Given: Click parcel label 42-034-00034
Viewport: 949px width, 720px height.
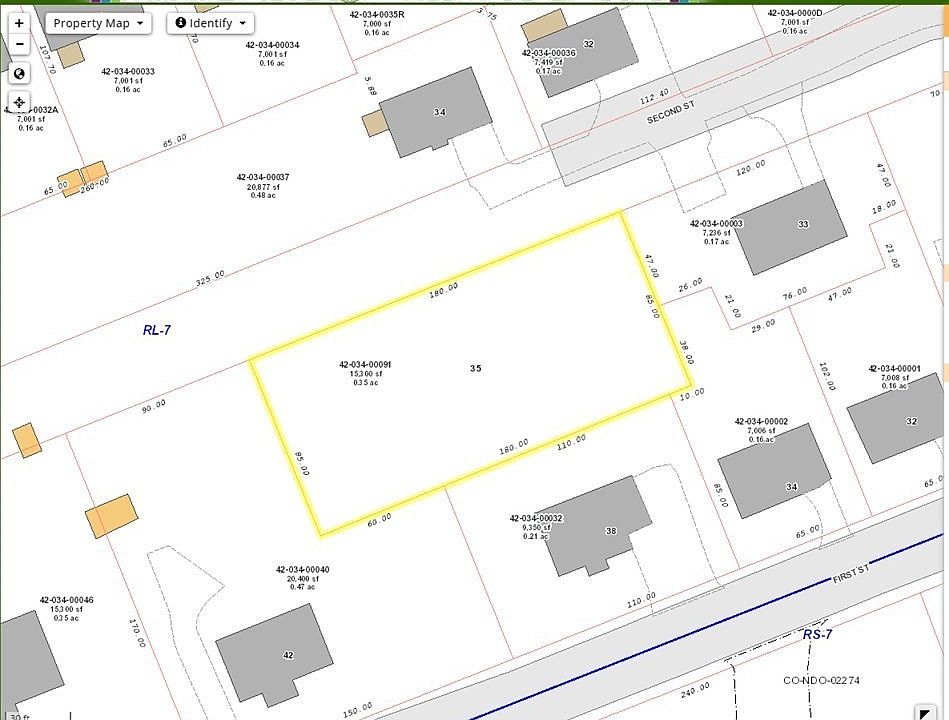Looking at the screenshot, I should coord(272,45).
